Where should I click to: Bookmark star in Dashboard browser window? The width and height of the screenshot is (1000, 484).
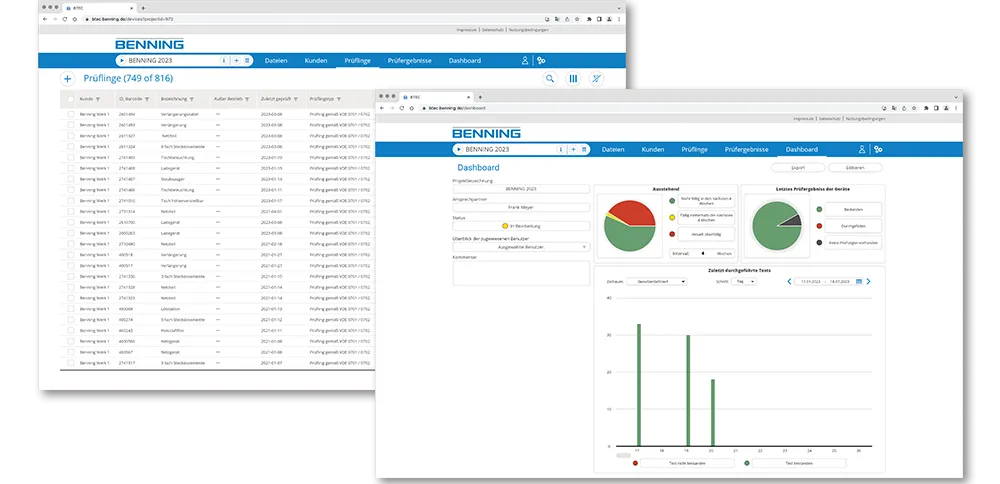[914, 108]
